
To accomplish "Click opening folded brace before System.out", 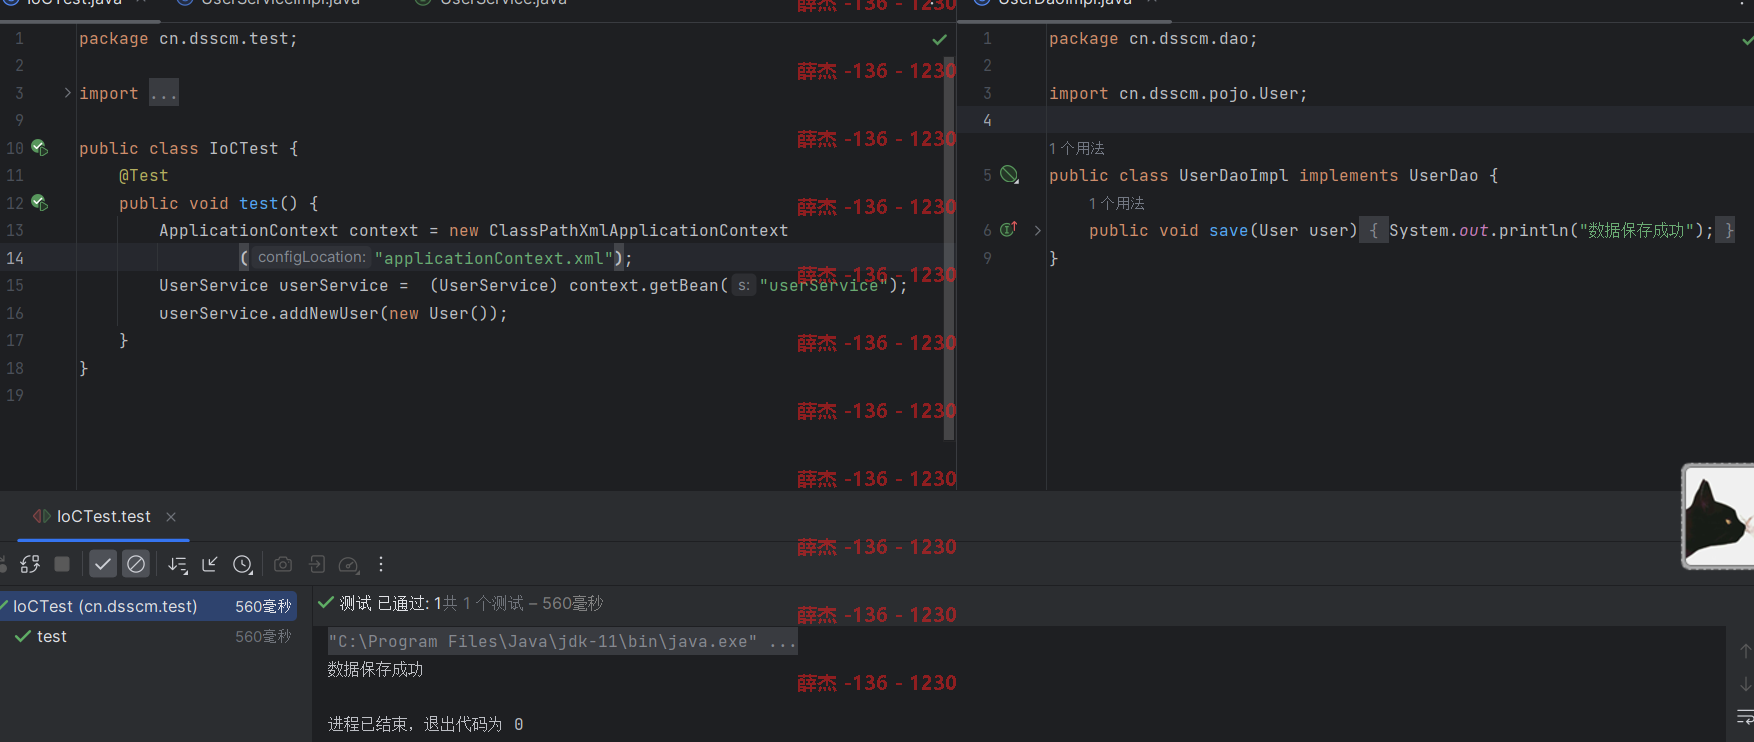I will pyautogui.click(x=1374, y=230).
